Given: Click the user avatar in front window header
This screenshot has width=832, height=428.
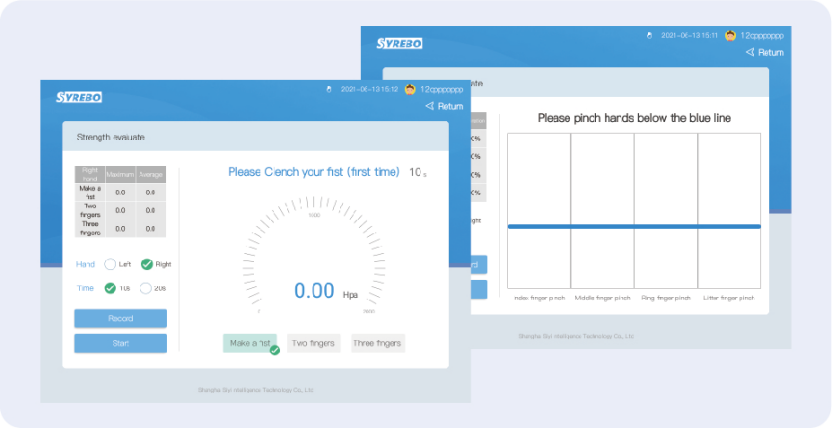Looking at the screenshot, I should tap(410, 89).
